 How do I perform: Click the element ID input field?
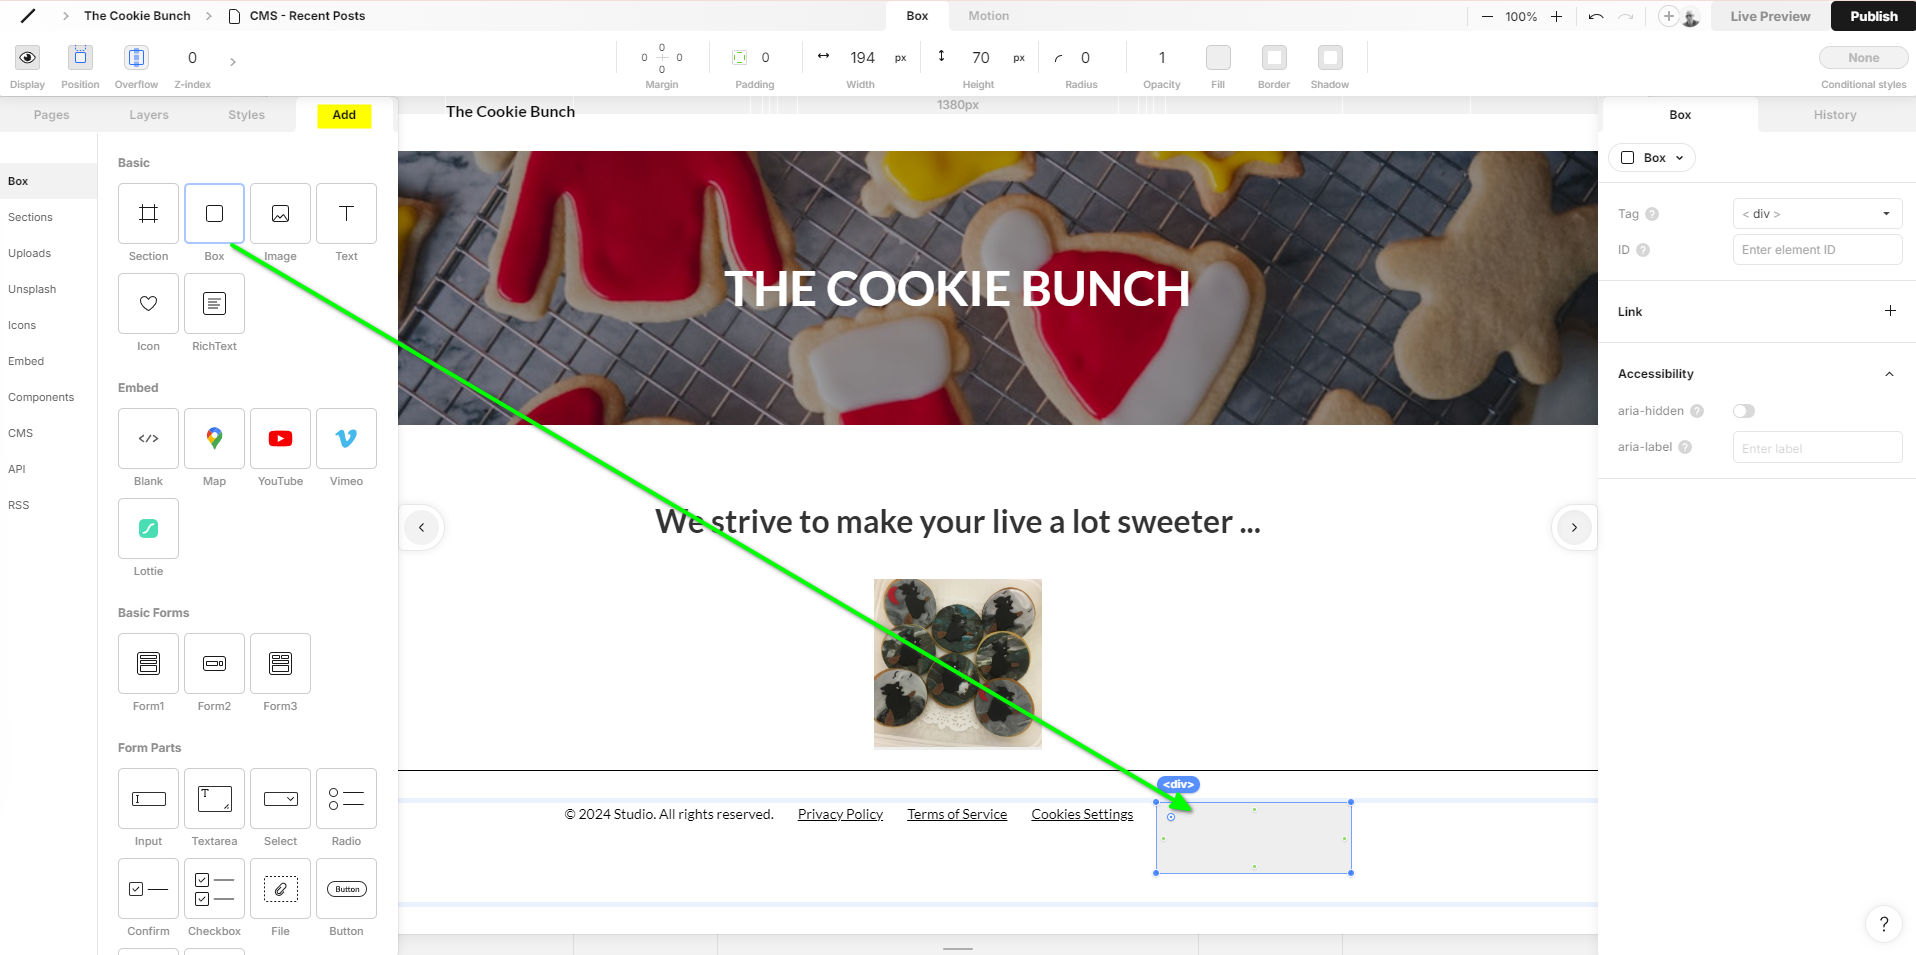click(1817, 250)
